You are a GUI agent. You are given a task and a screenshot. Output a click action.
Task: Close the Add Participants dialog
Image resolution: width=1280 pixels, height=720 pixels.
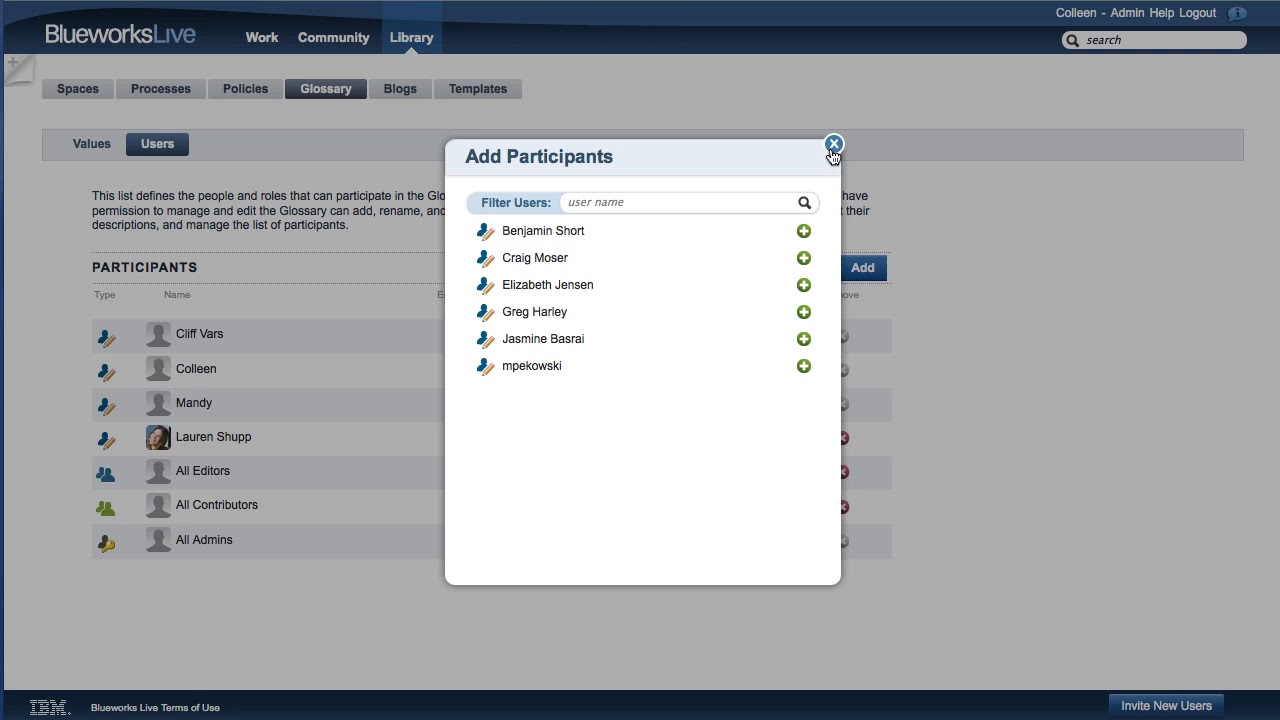(833, 144)
